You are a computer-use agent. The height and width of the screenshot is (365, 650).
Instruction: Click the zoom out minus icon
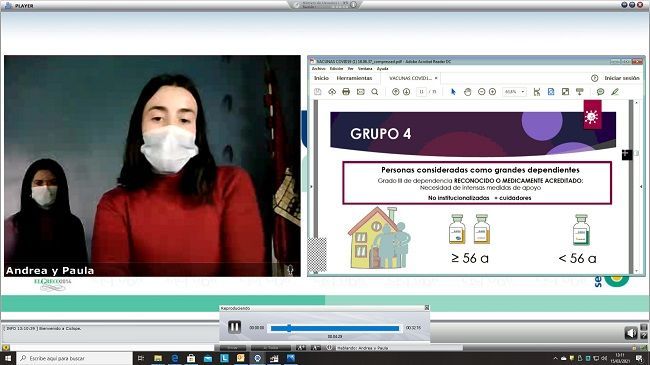coord(481,92)
